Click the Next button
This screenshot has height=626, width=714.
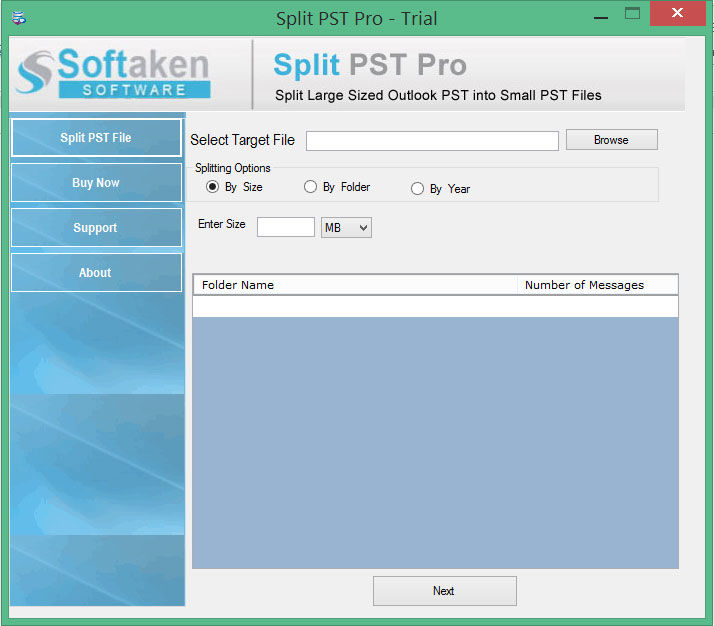pyautogui.click(x=444, y=590)
